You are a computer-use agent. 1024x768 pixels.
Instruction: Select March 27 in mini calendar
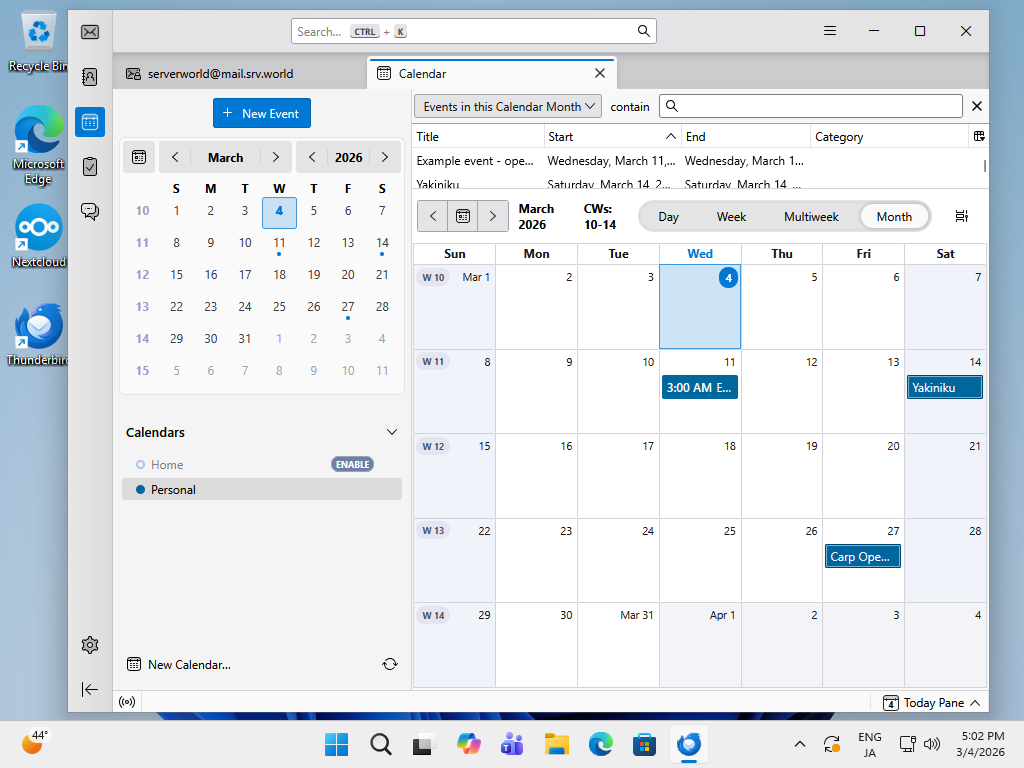point(348,307)
